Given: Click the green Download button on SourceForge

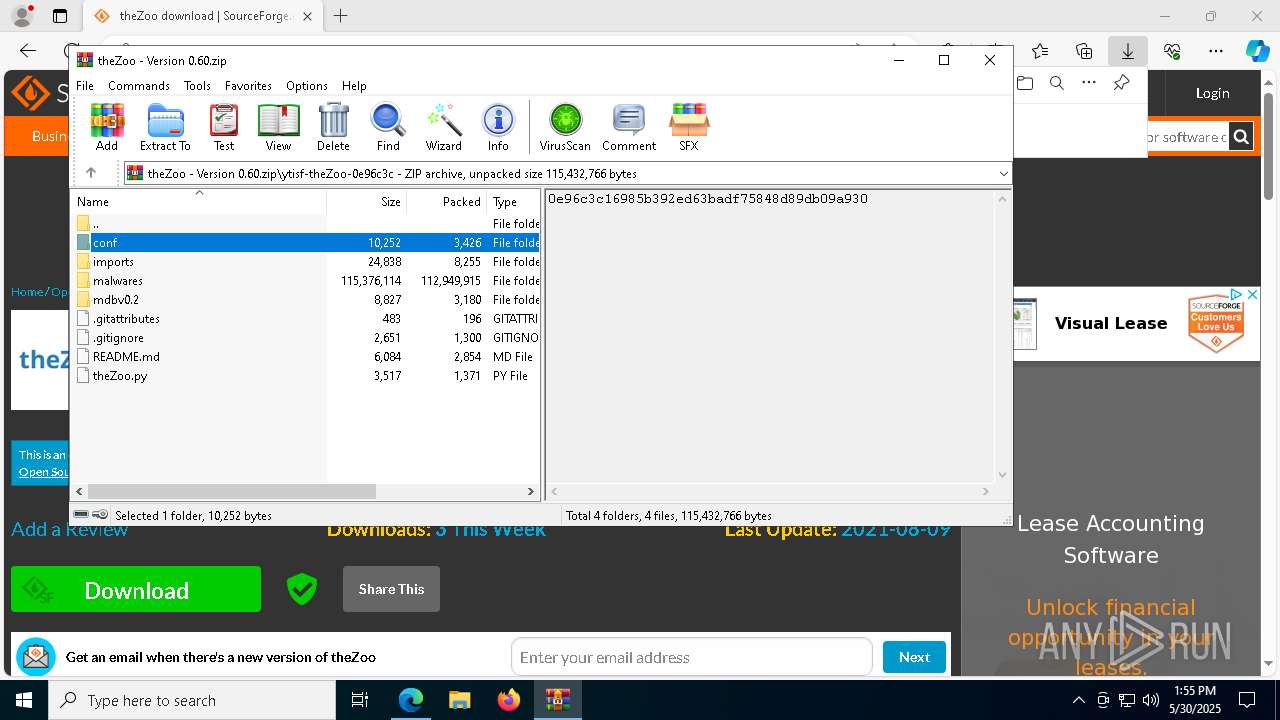Looking at the screenshot, I should tap(136, 590).
